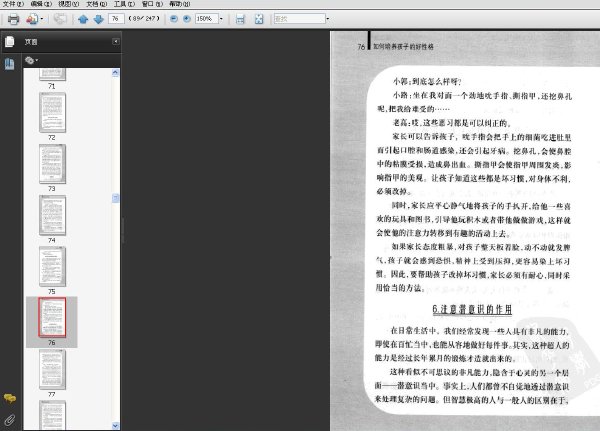Click the grayed-out email icon in toolbar
The image size is (600, 431).
click(x=60, y=18)
